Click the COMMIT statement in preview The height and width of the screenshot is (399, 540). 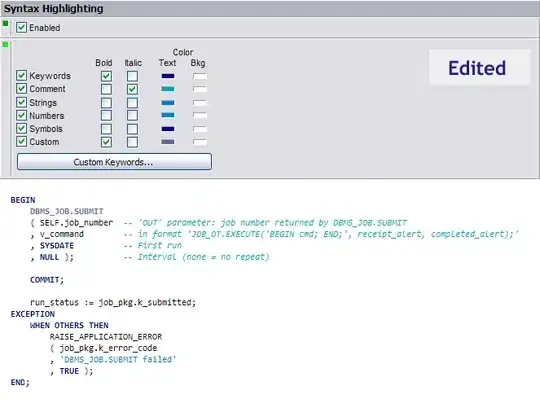(47, 280)
